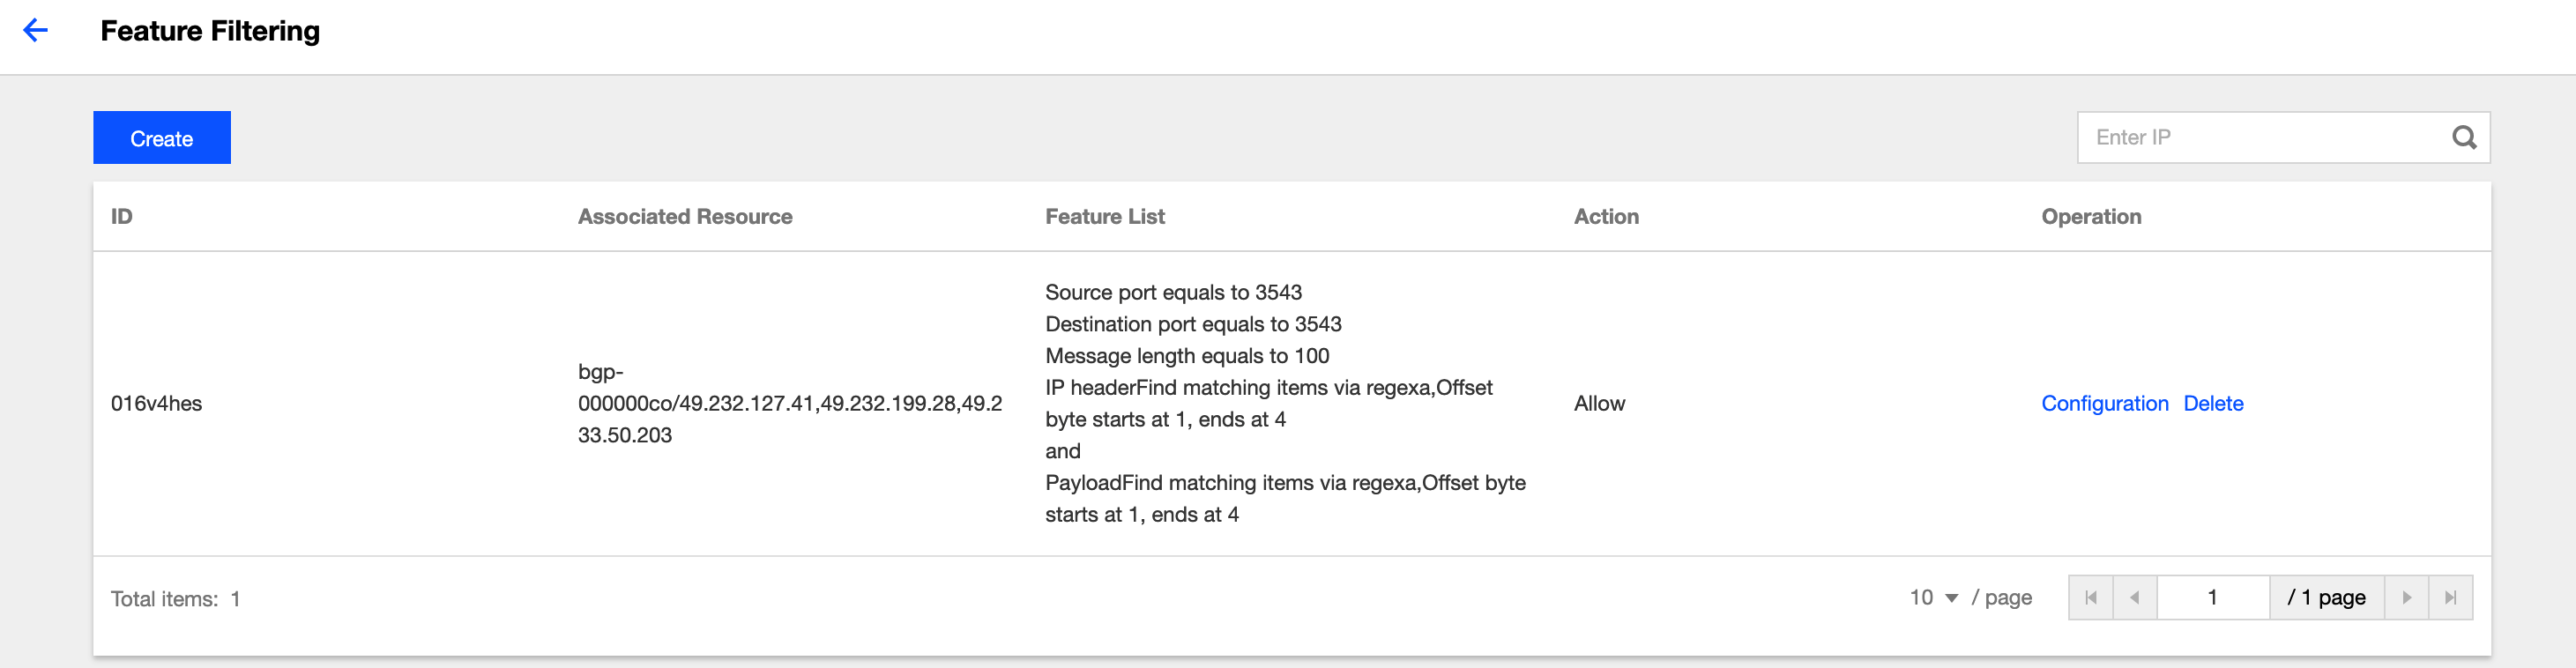This screenshot has width=2576, height=668.
Task: Click the Feature Filtering page title
Action: 210,31
